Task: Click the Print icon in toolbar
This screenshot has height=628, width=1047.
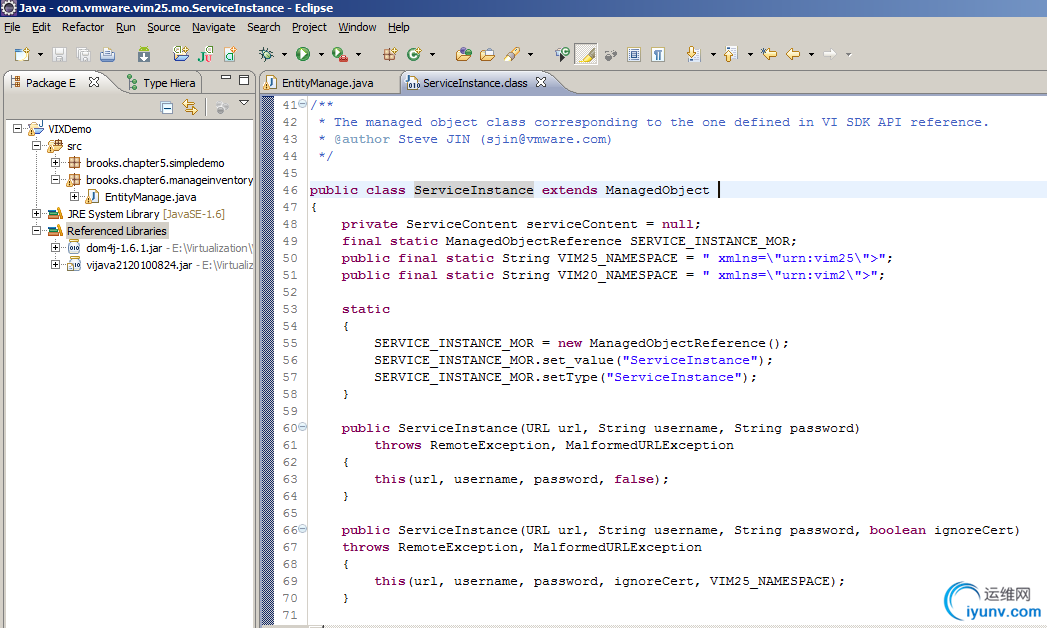Action: [x=107, y=54]
